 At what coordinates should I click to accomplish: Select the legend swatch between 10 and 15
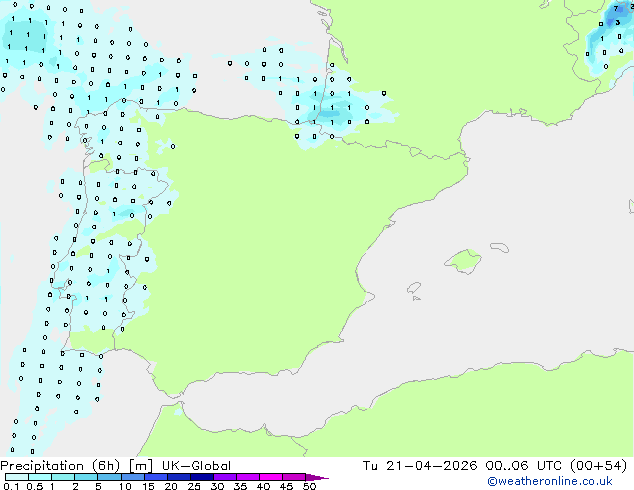point(133,477)
